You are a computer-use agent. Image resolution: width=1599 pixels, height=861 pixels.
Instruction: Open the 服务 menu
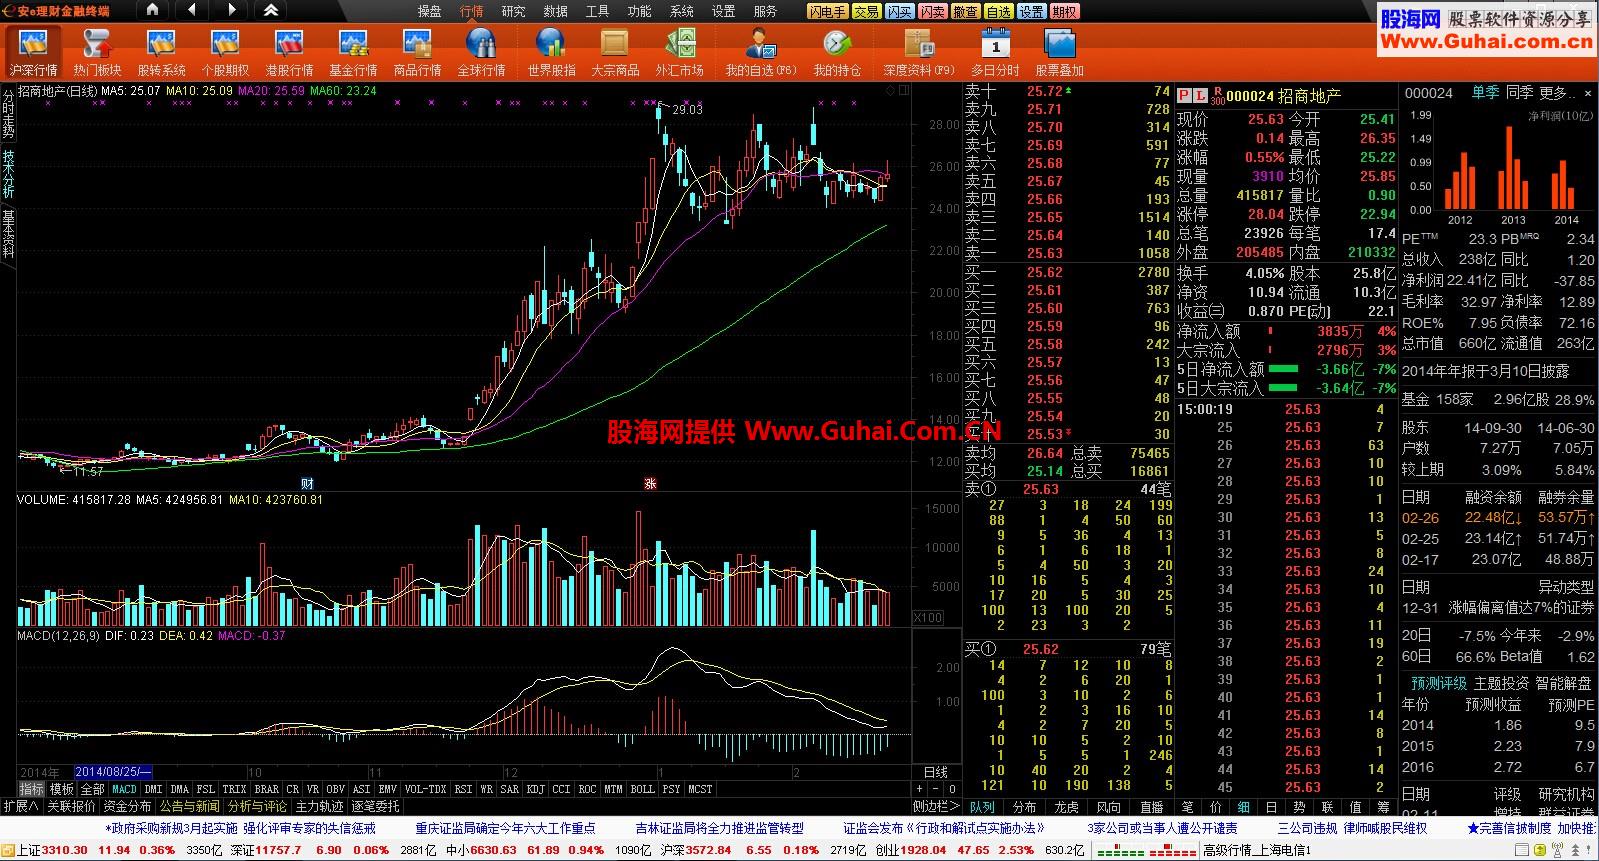(765, 11)
